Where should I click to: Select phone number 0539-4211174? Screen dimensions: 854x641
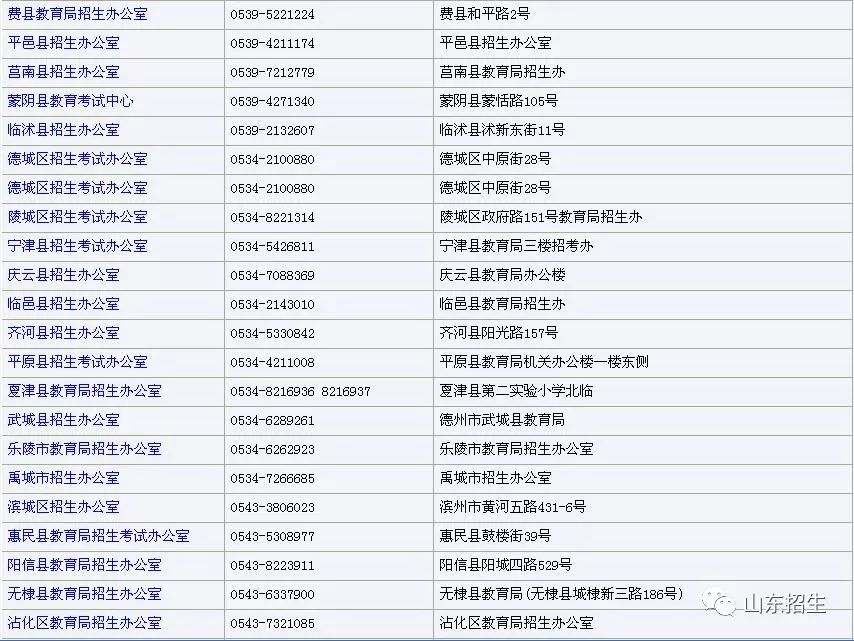coord(272,44)
